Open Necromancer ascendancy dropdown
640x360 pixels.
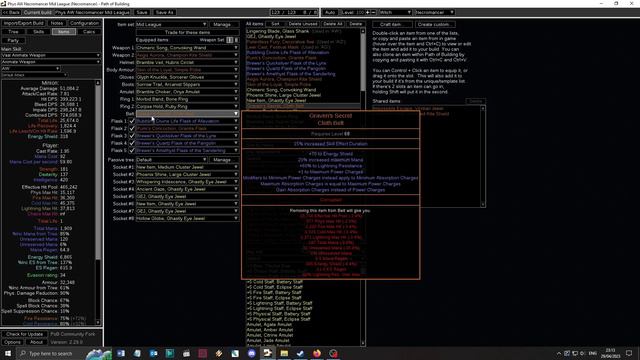435,12
